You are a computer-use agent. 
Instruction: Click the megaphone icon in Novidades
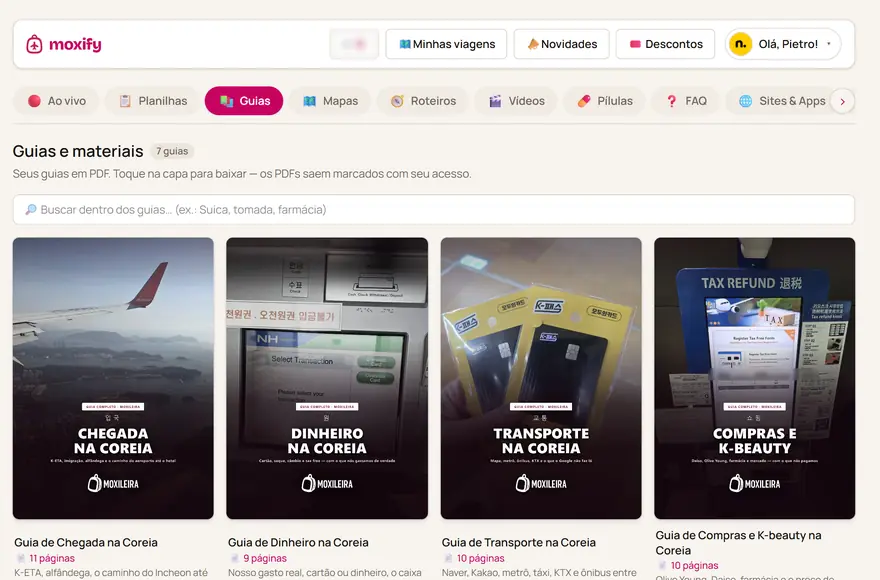coord(533,44)
